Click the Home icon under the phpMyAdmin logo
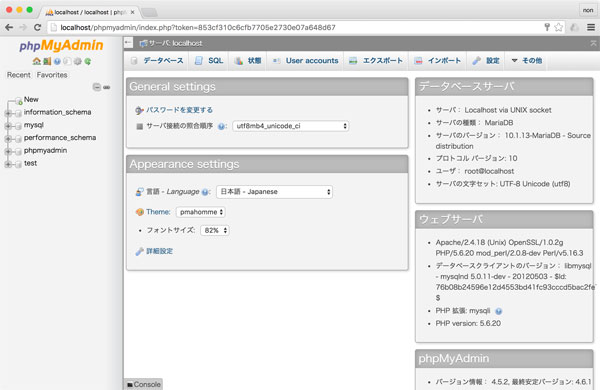The width and height of the screenshot is (600, 390). click(x=37, y=61)
